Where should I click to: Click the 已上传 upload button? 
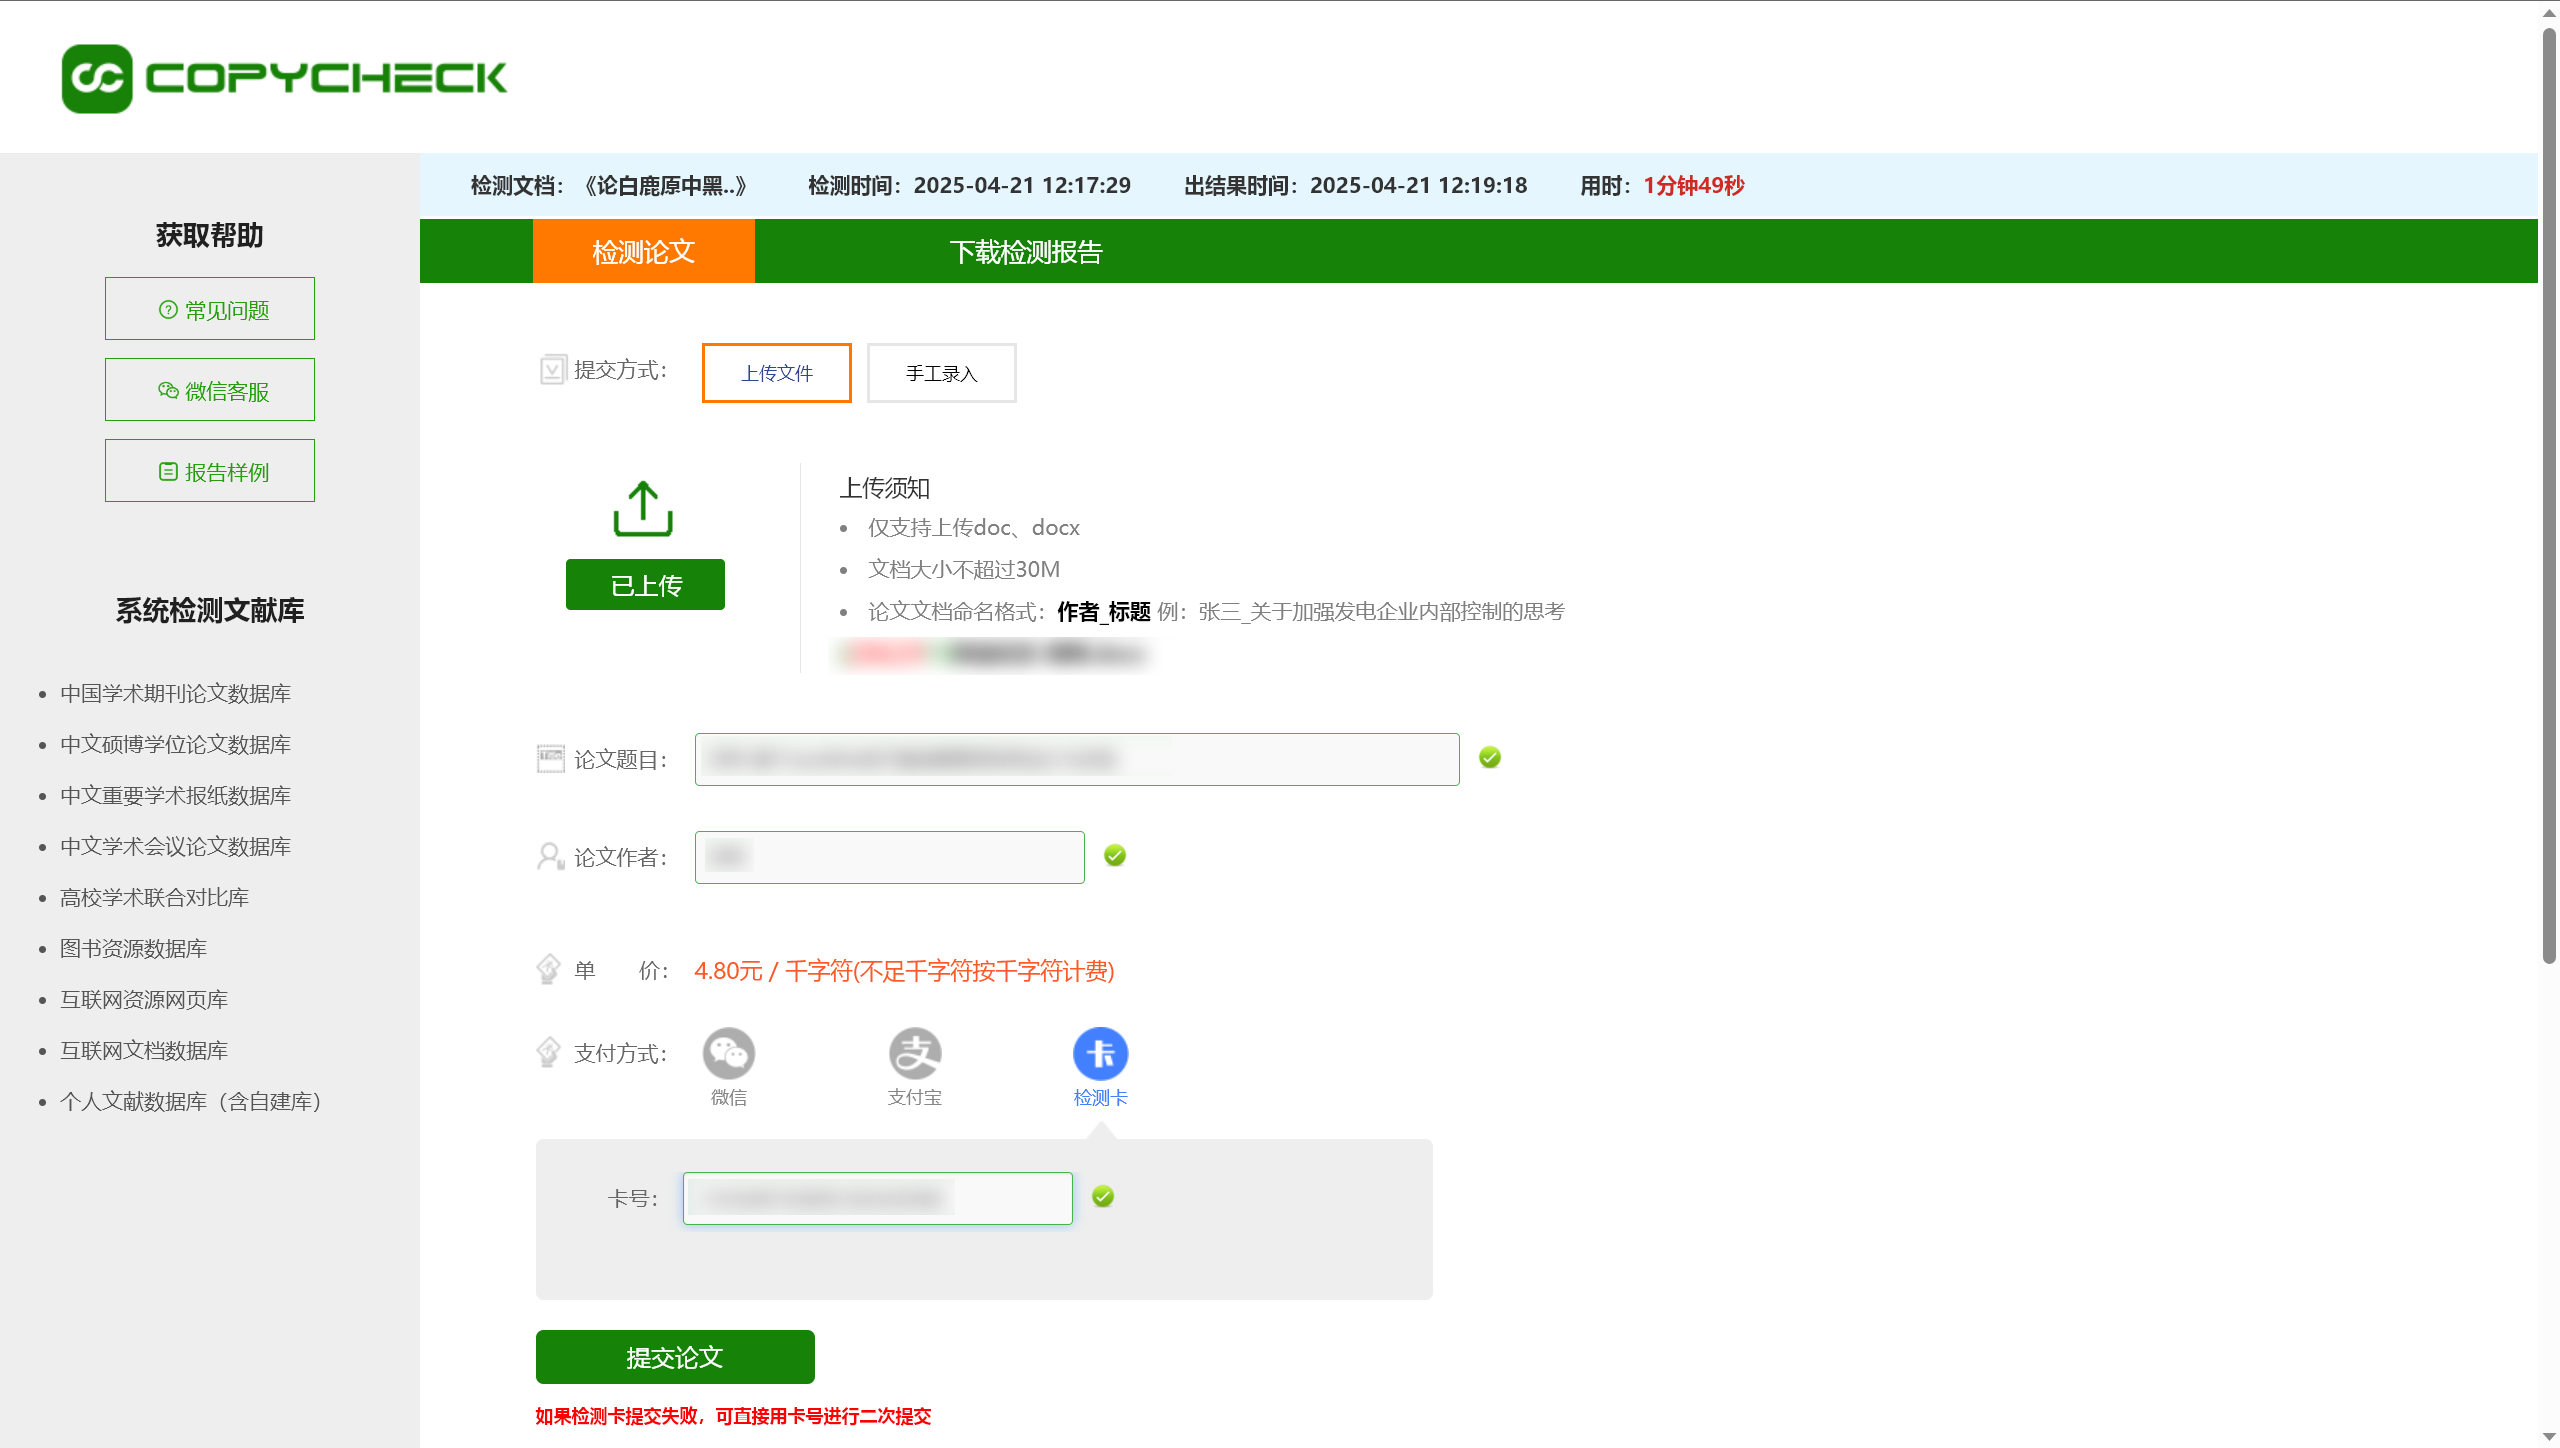[x=645, y=585]
